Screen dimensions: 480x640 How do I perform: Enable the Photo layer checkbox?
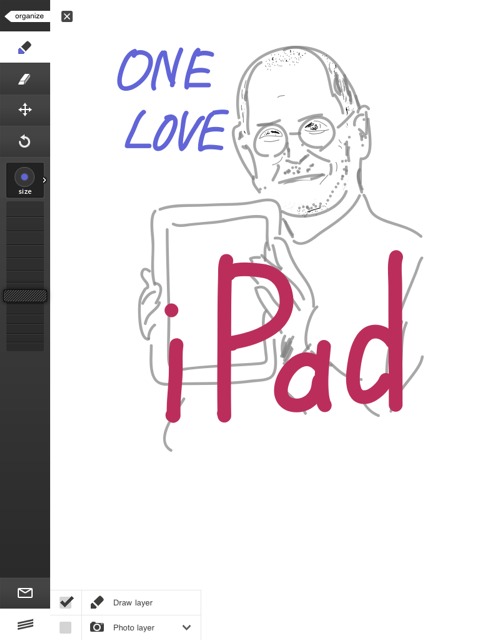coord(65,627)
